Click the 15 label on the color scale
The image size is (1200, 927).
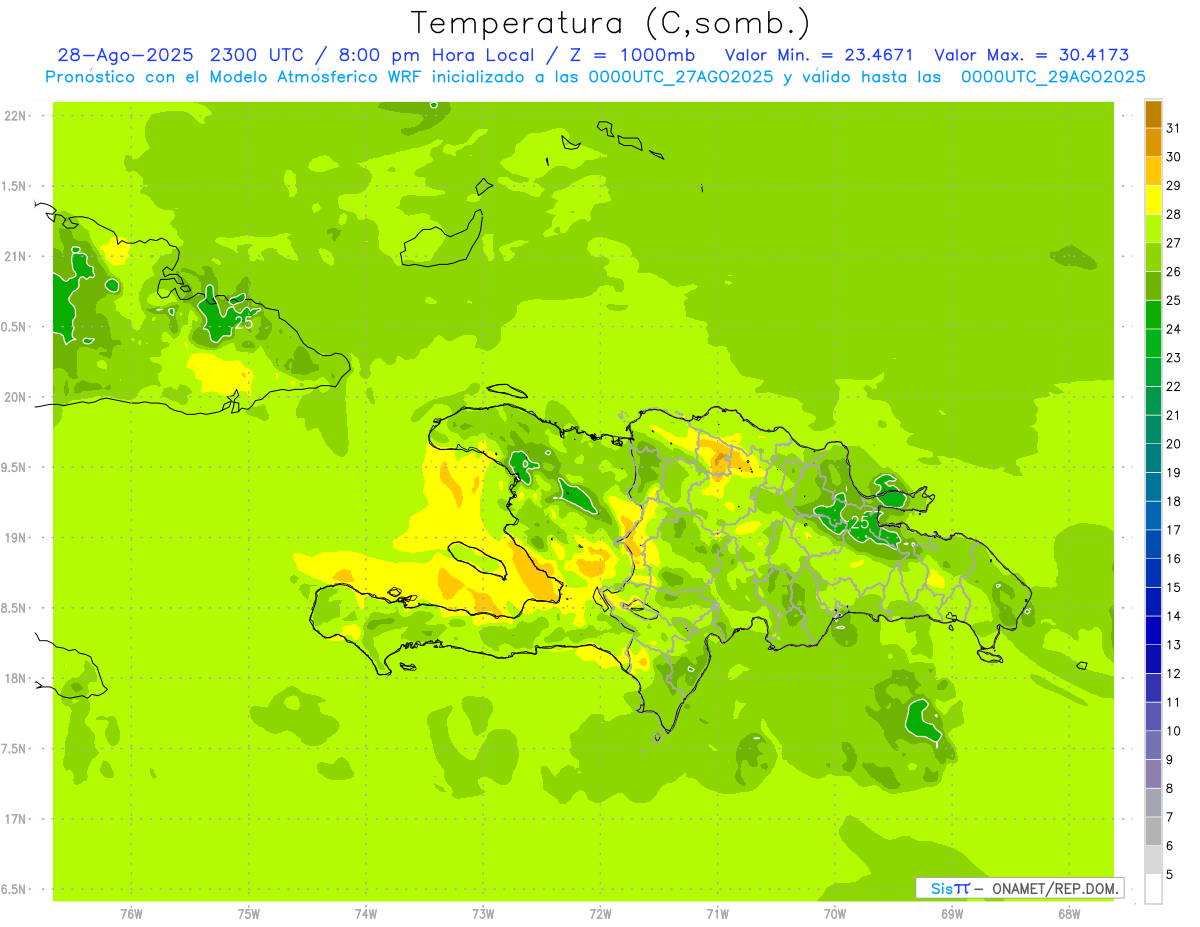coord(1174,588)
